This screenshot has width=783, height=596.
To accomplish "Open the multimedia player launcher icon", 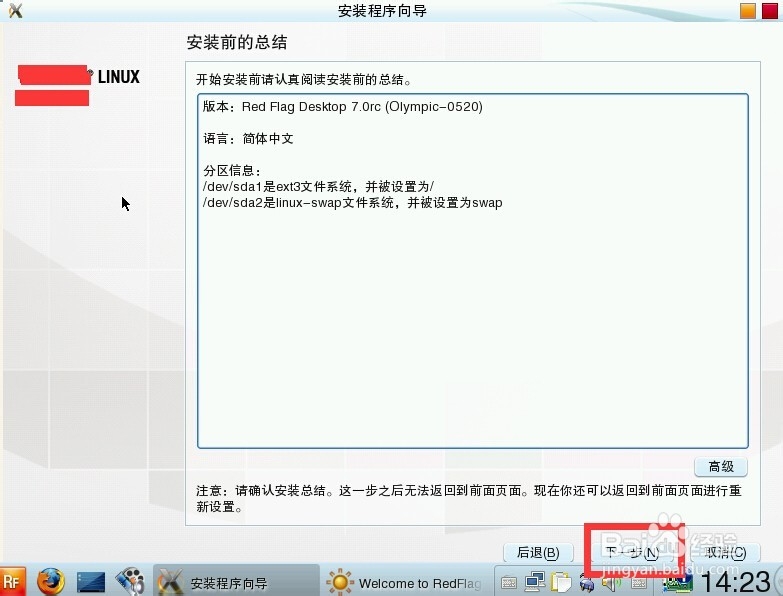I will [x=130, y=582].
